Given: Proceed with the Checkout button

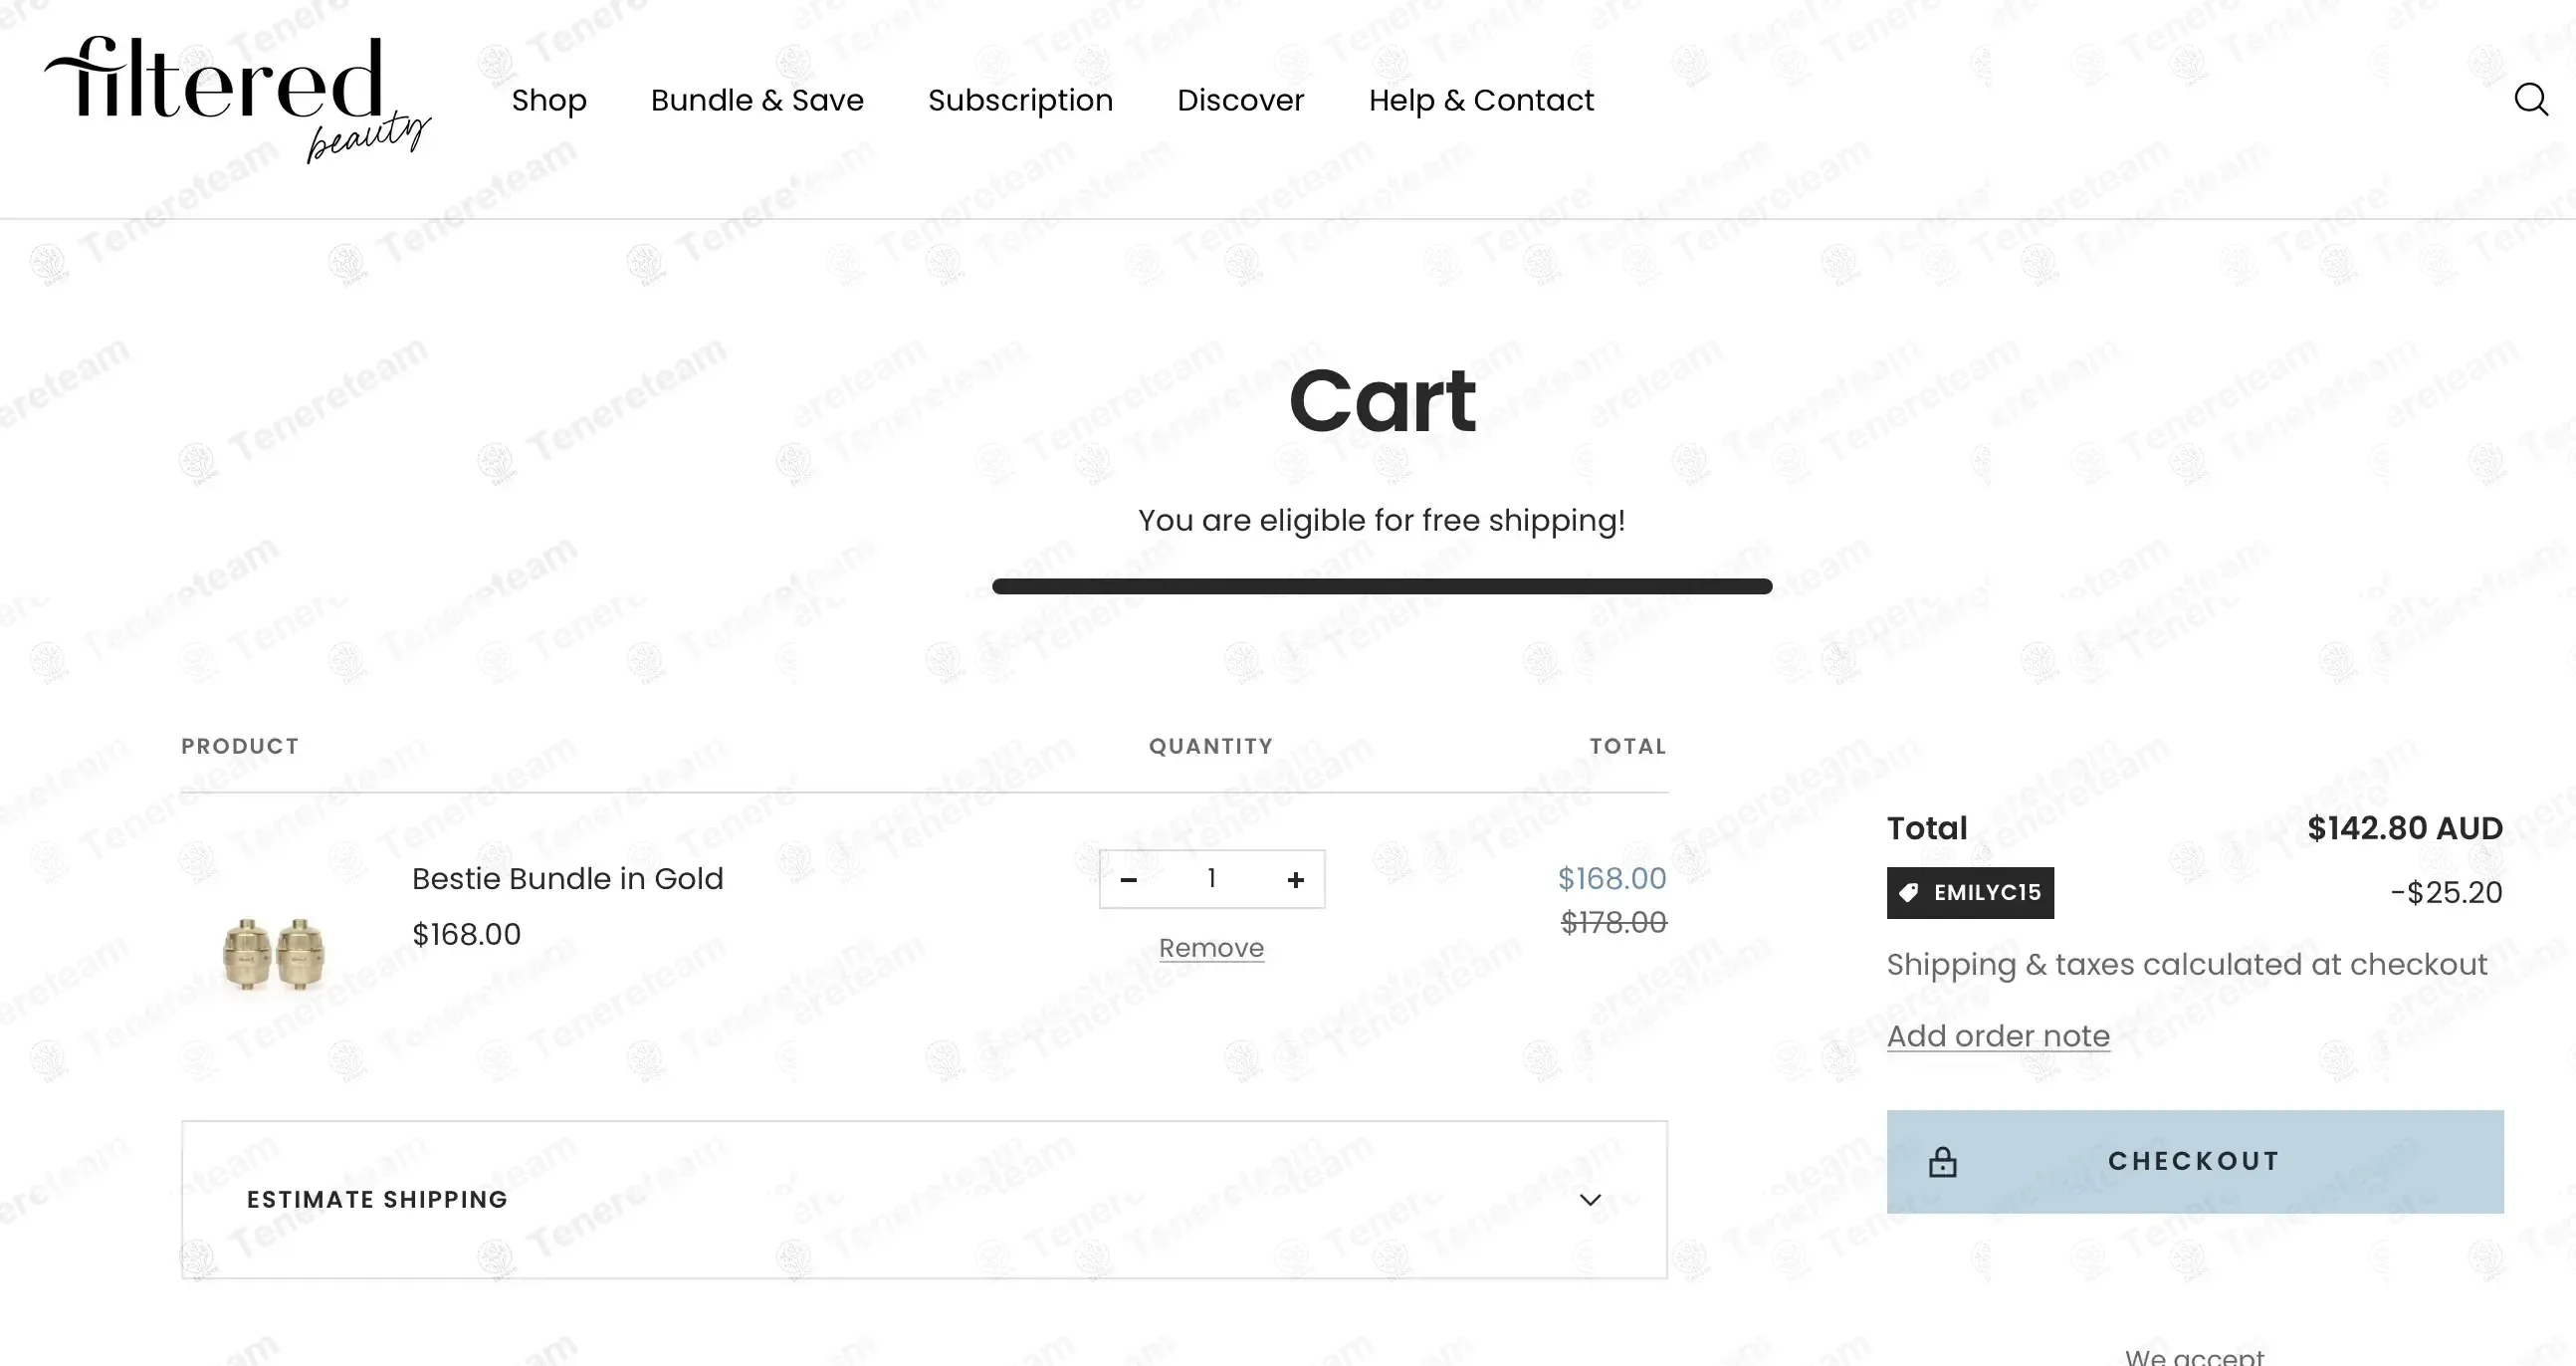Looking at the screenshot, I should (x=2195, y=1161).
